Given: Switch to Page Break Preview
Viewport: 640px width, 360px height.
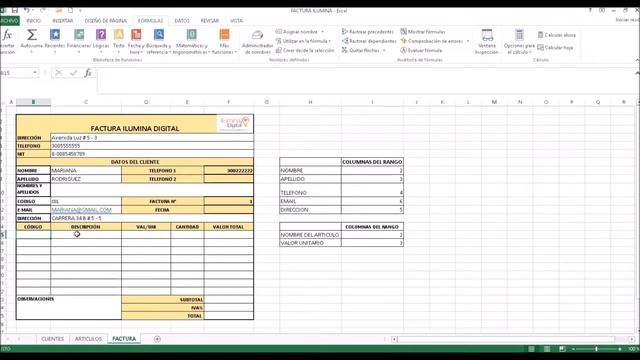Looking at the screenshot, I should [562, 349].
